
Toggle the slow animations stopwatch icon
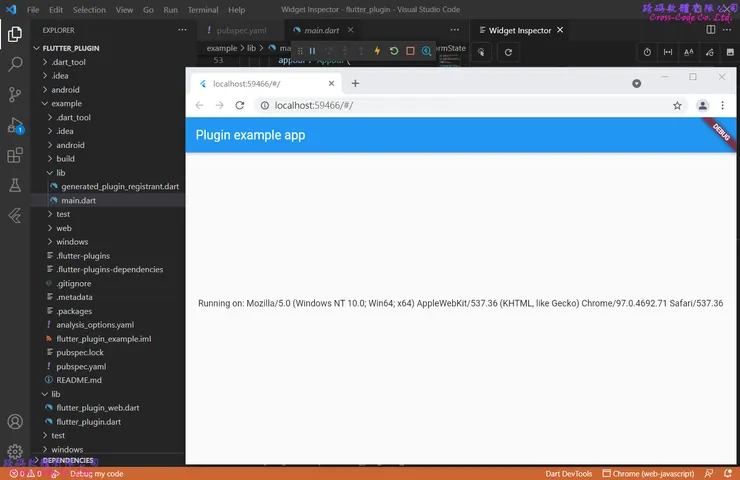647,52
